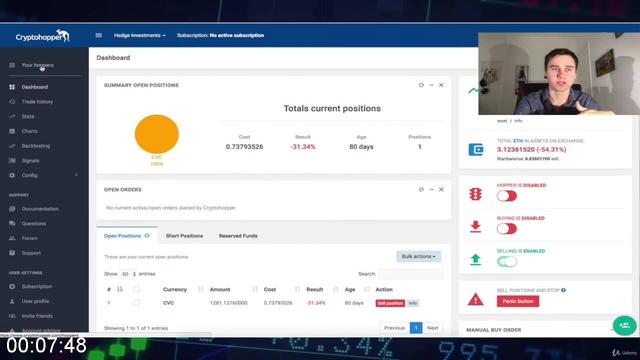Viewport: 640px width, 360px height.
Task: Click the Config gear icon
Action: pos(12,175)
